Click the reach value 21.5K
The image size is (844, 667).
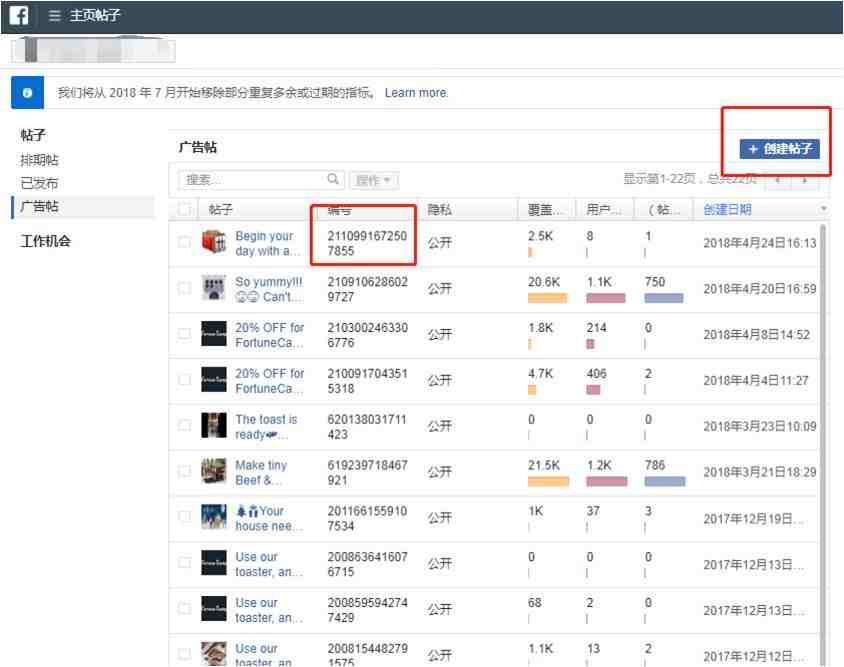pyautogui.click(x=544, y=465)
